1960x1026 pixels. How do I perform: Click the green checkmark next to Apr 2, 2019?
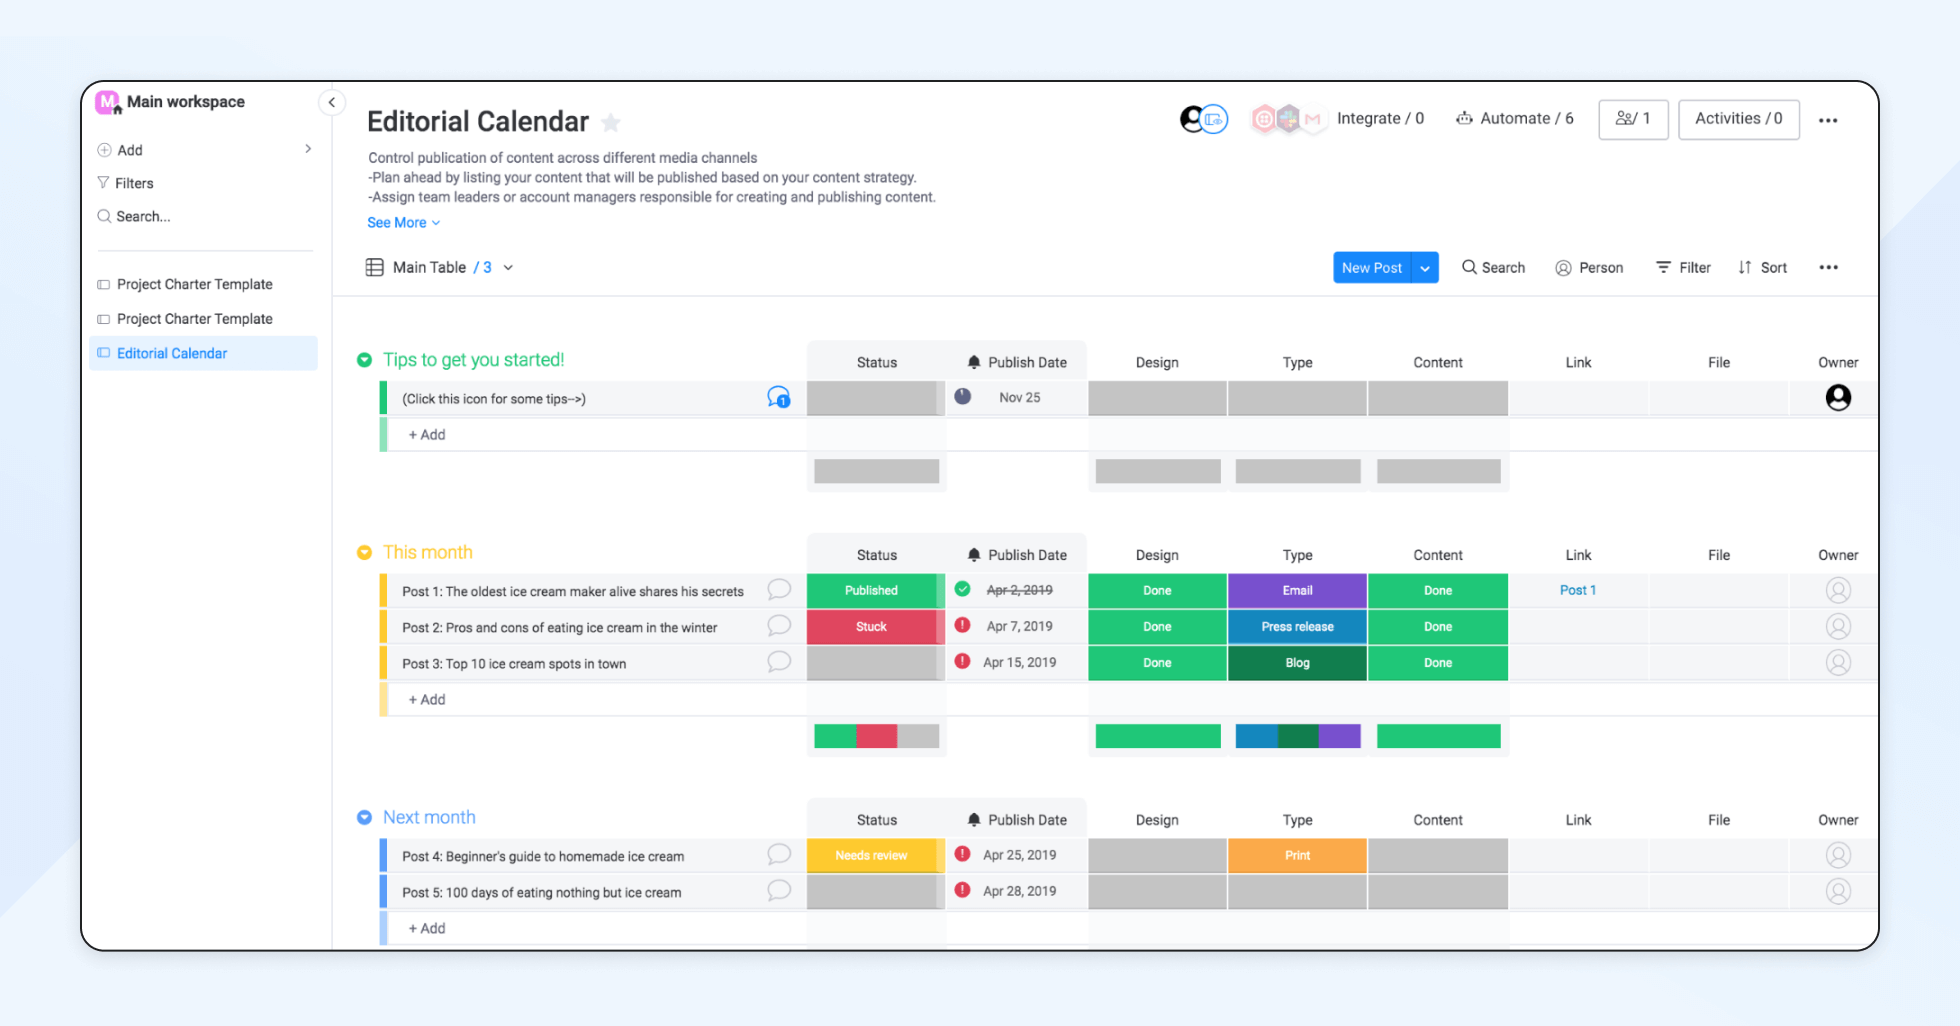[962, 589]
